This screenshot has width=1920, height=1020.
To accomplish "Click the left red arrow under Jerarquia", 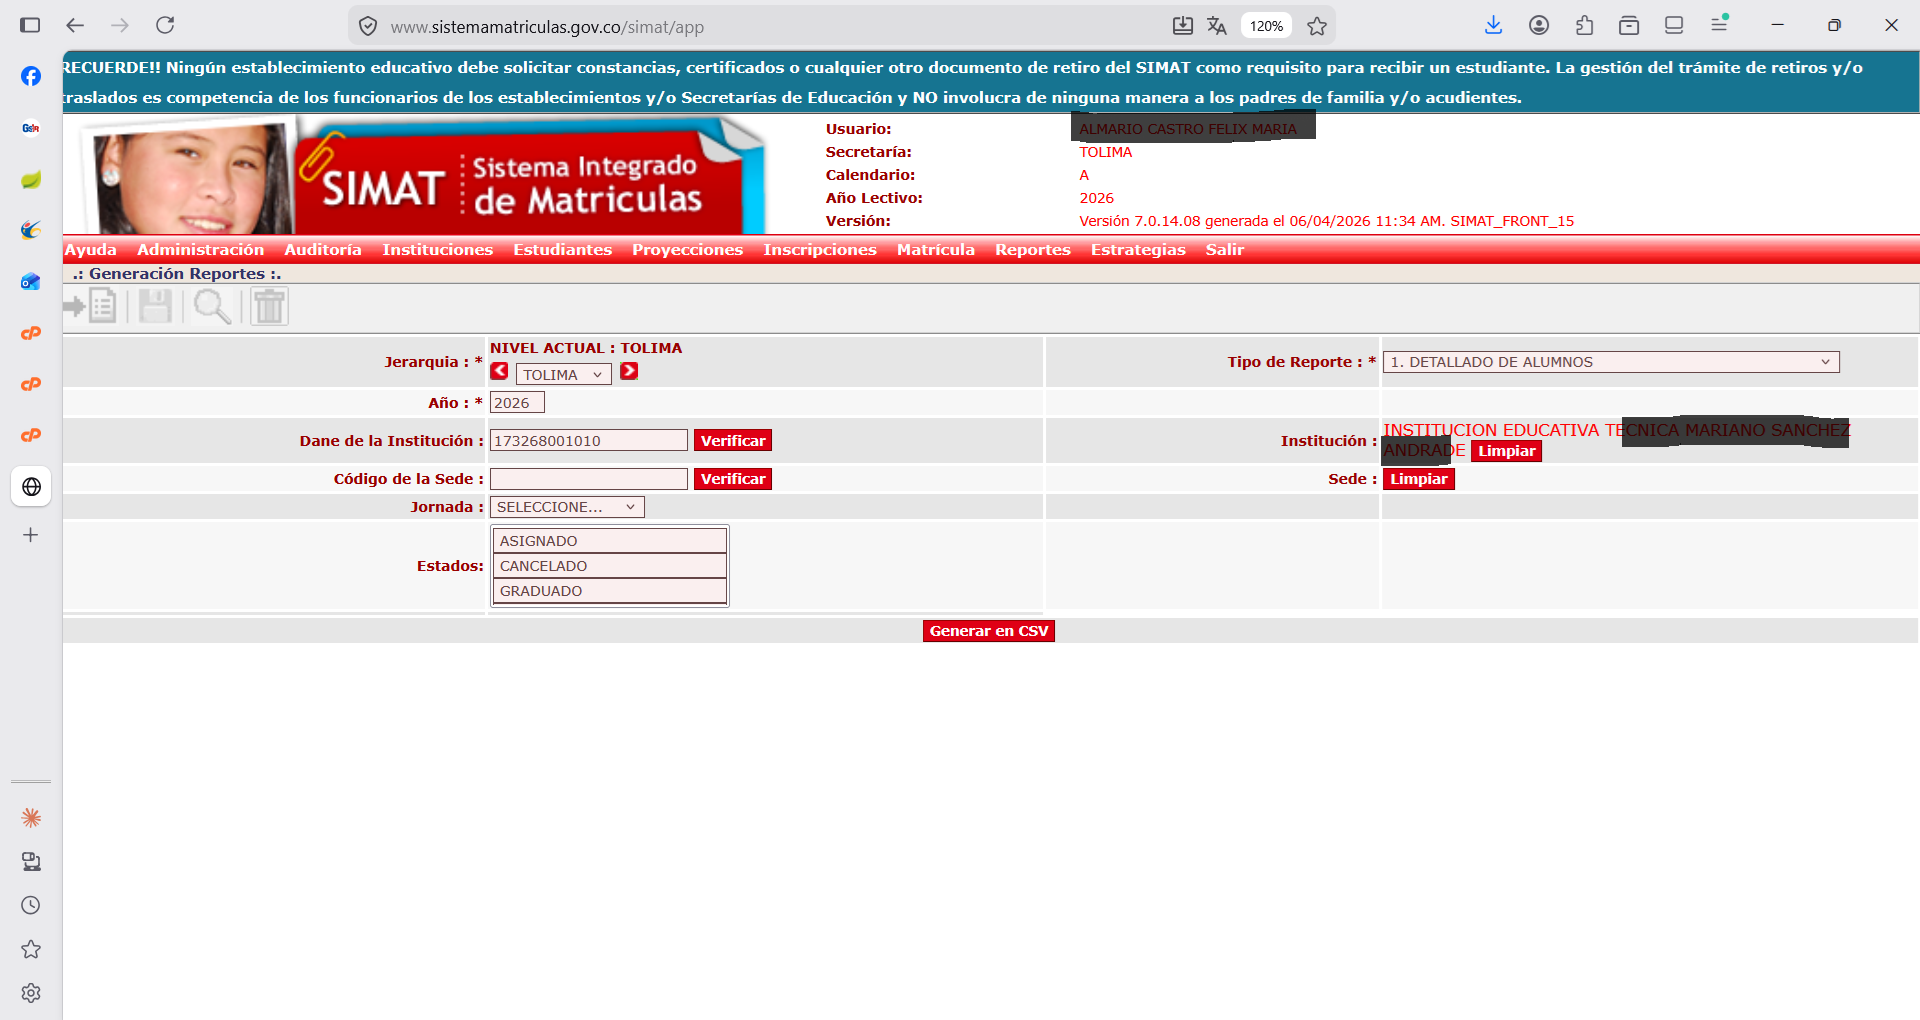I will [499, 371].
